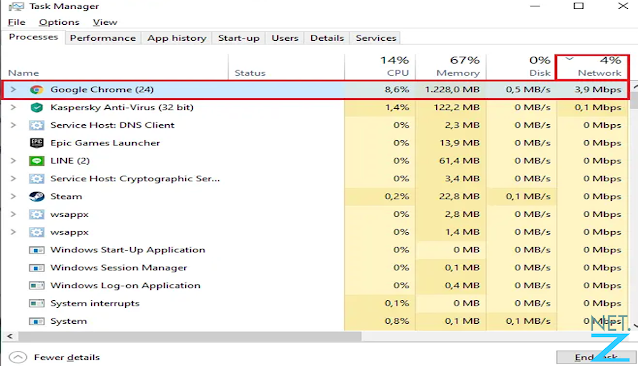Click the Google Chrome icon in process list
The width and height of the screenshot is (638, 366).
click(x=37, y=90)
